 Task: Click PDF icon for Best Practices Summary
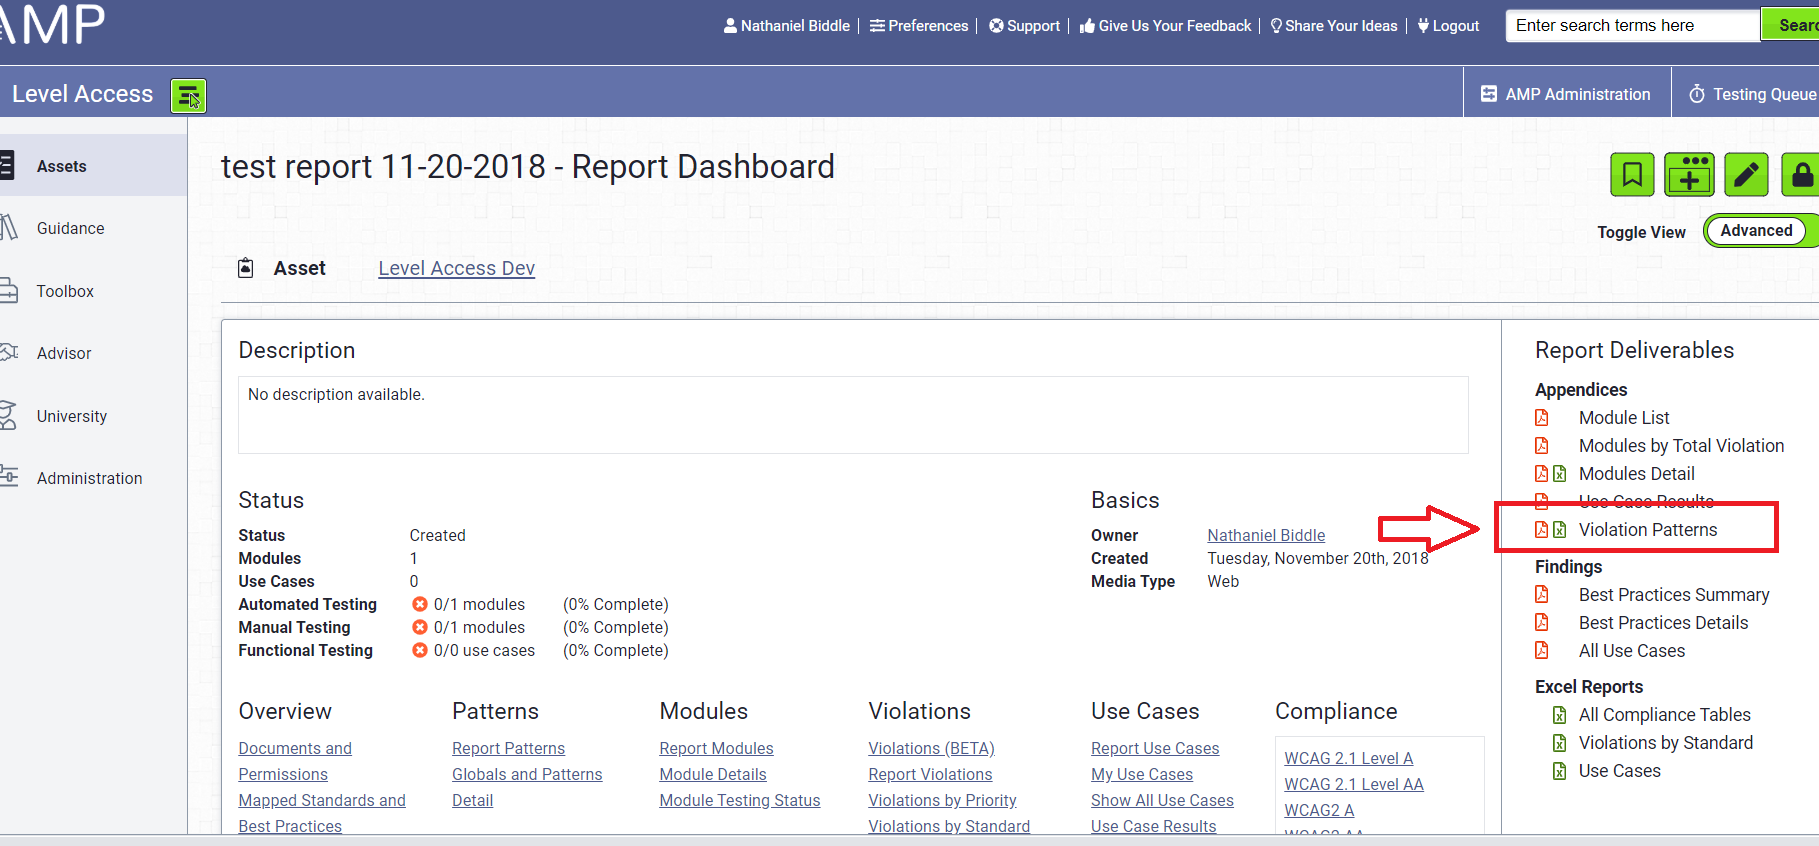click(1542, 595)
